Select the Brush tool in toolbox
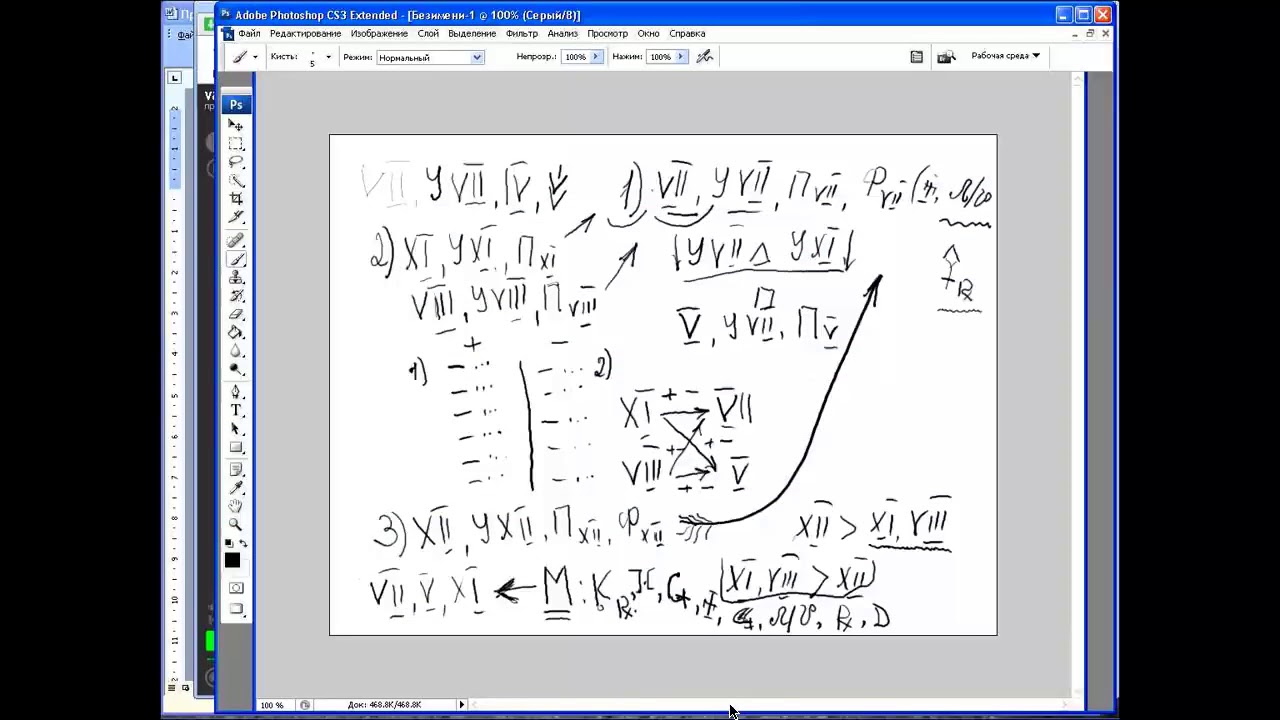This screenshot has height=720, width=1280. 236,259
